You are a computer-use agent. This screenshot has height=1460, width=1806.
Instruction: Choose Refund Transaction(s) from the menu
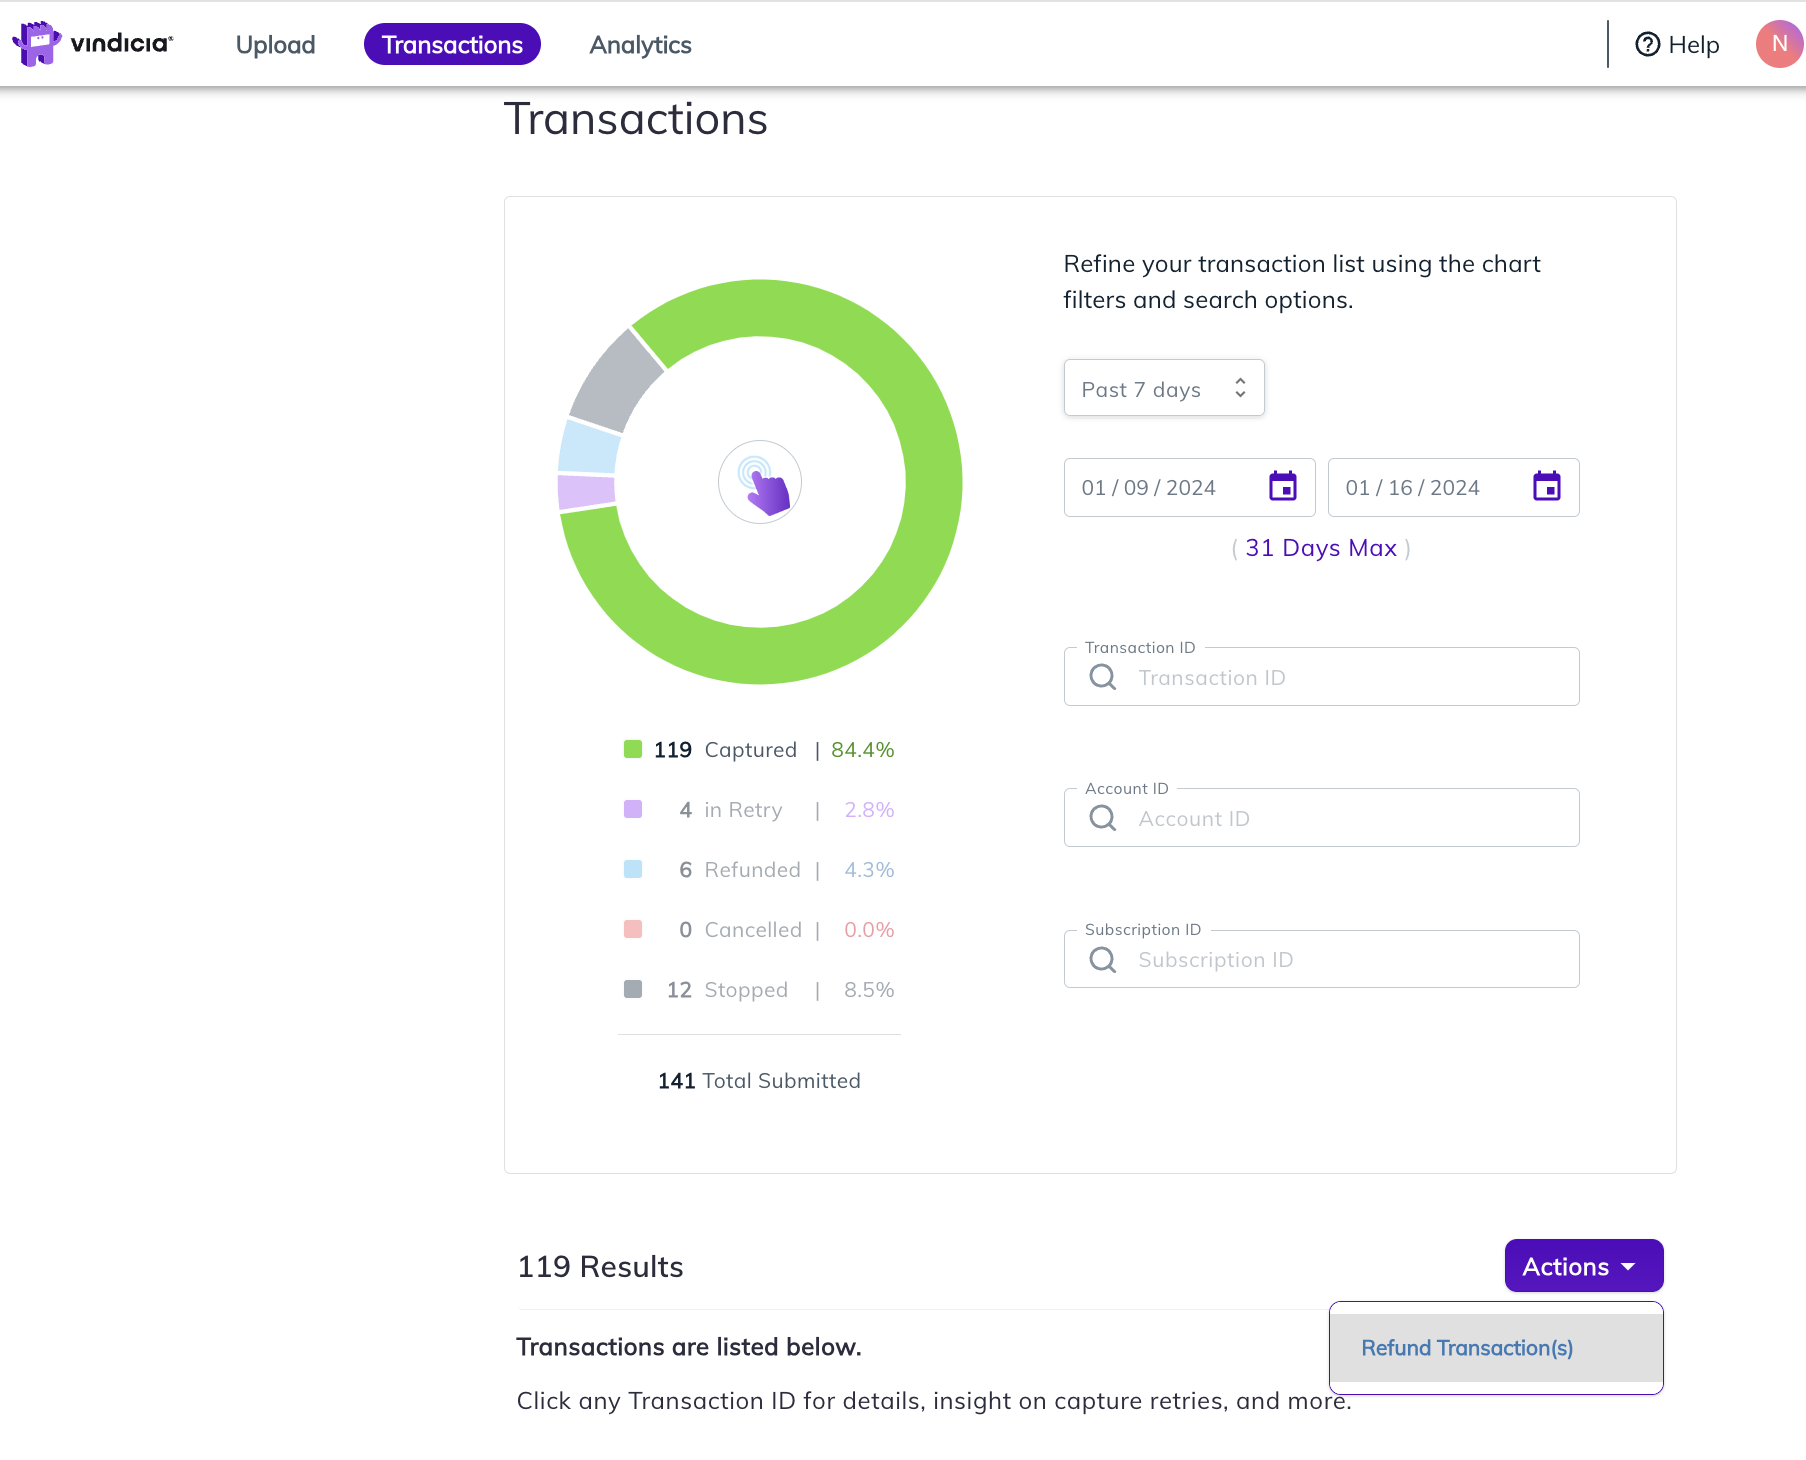tap(1496, 1348)
